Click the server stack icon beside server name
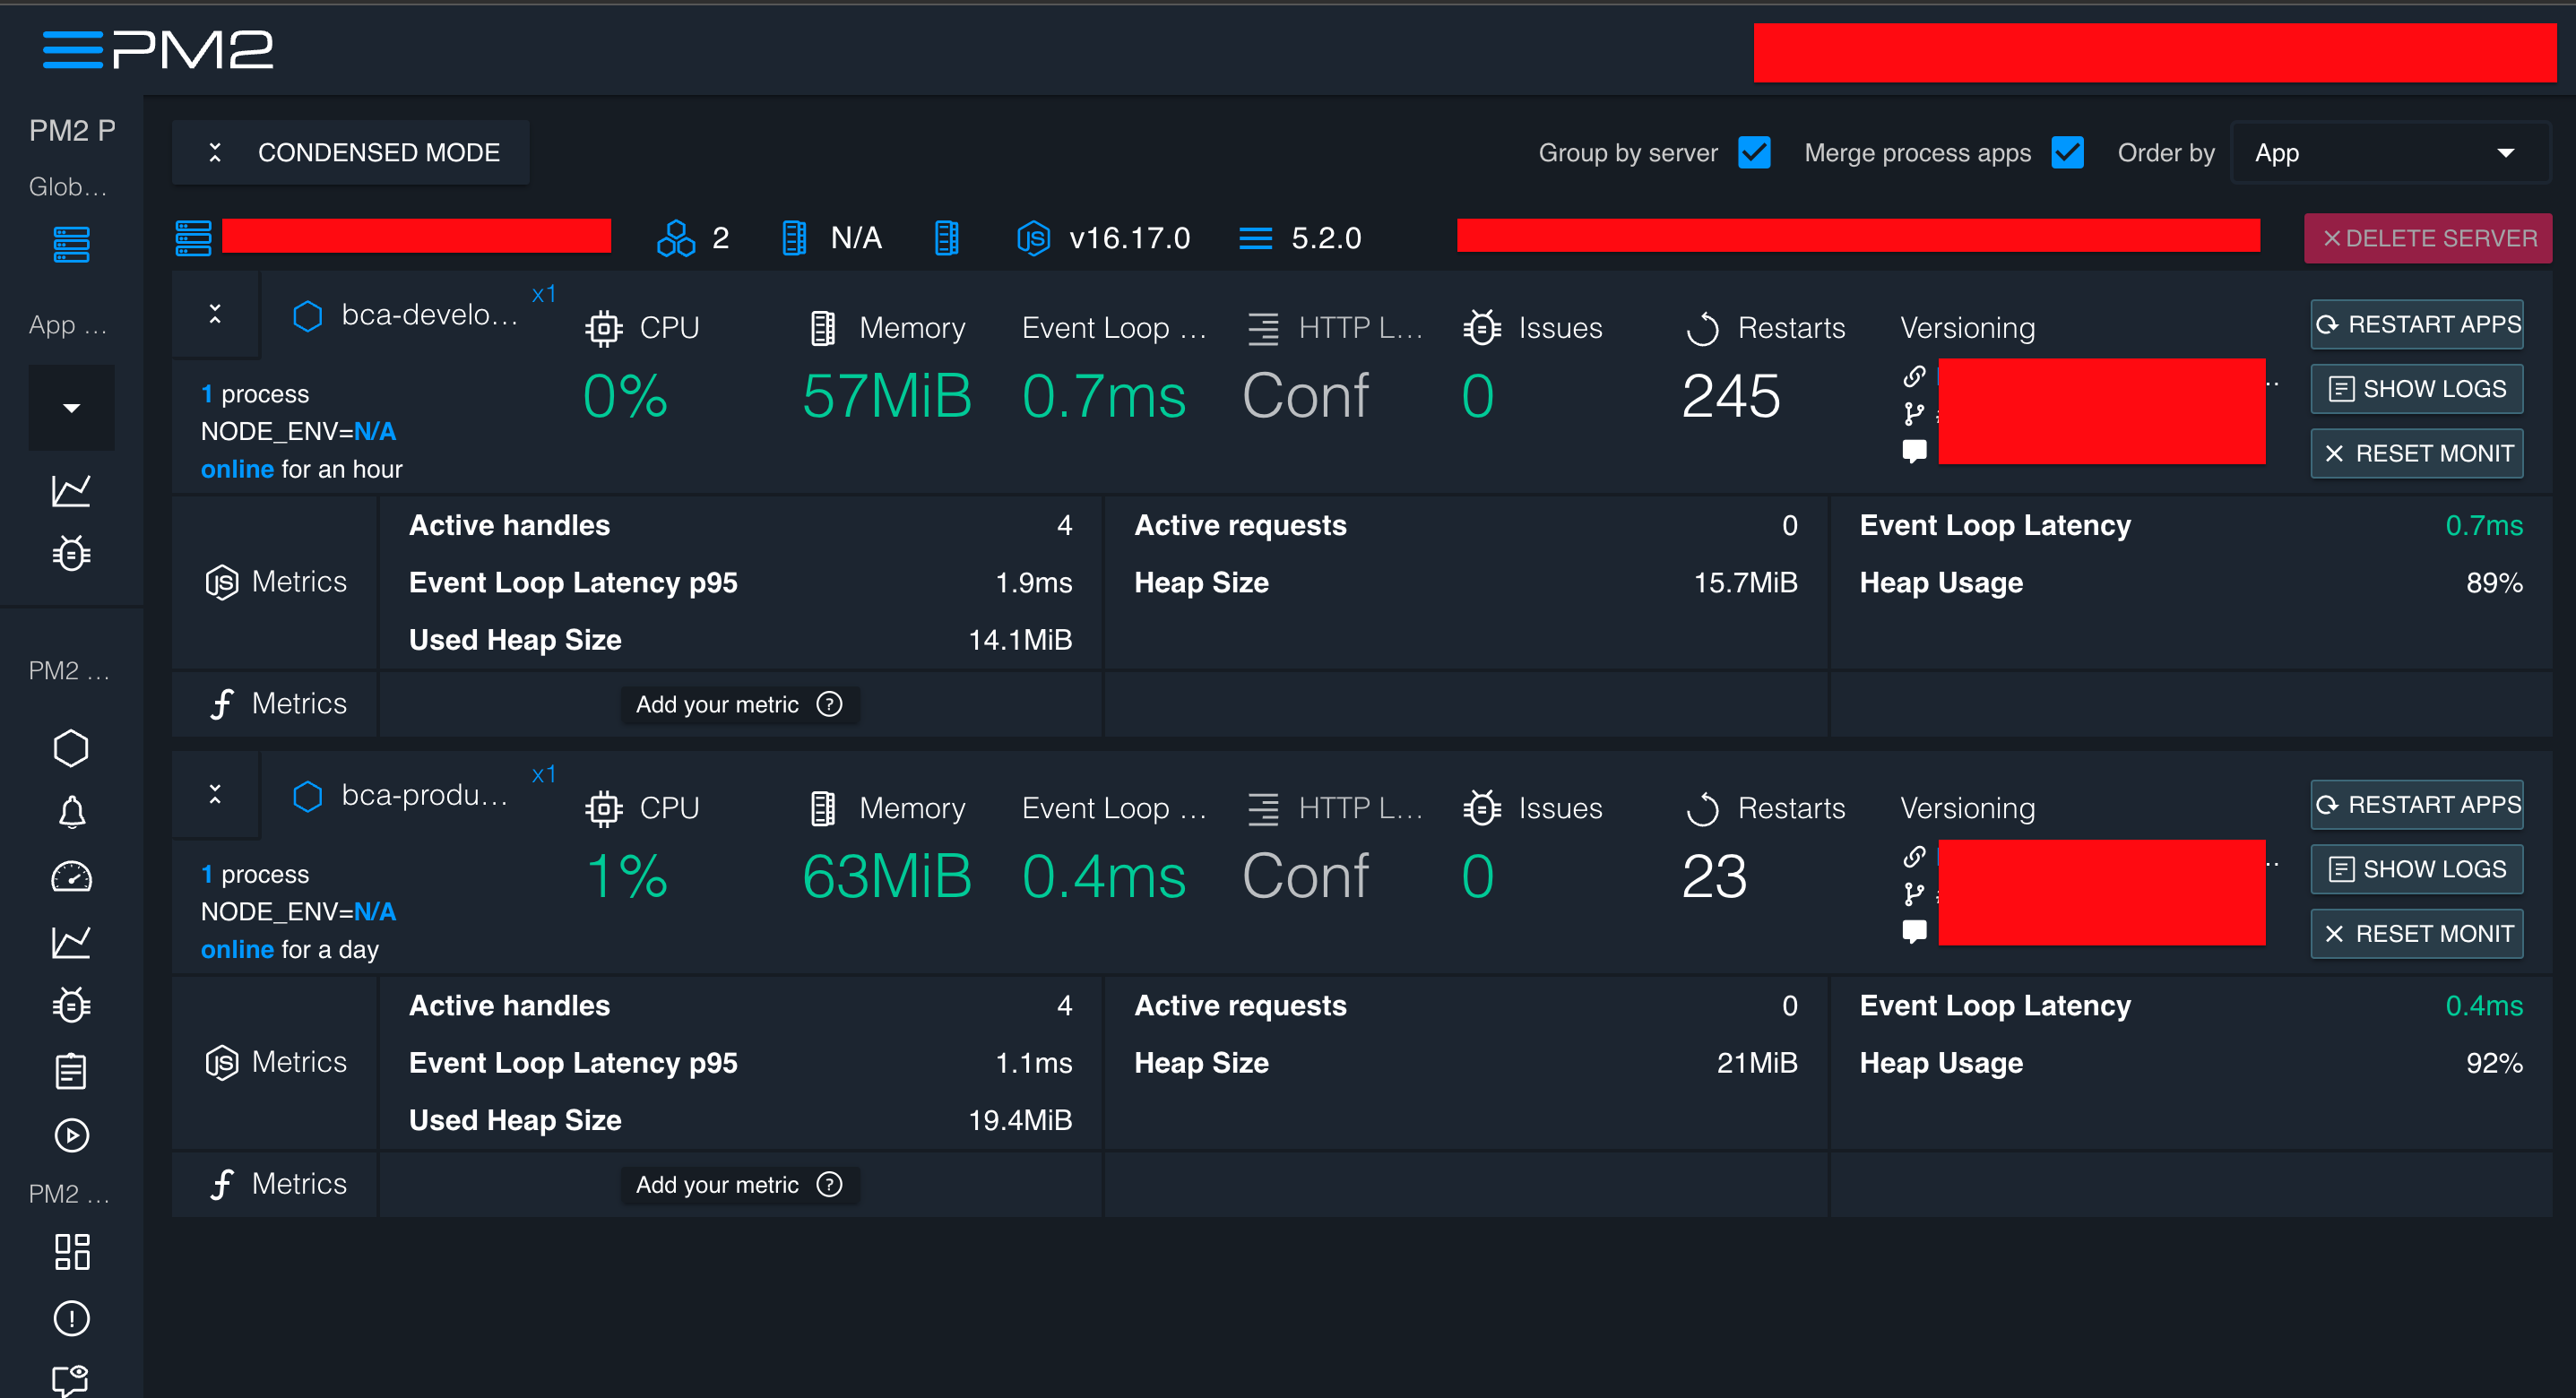 [x=193, y=238]
